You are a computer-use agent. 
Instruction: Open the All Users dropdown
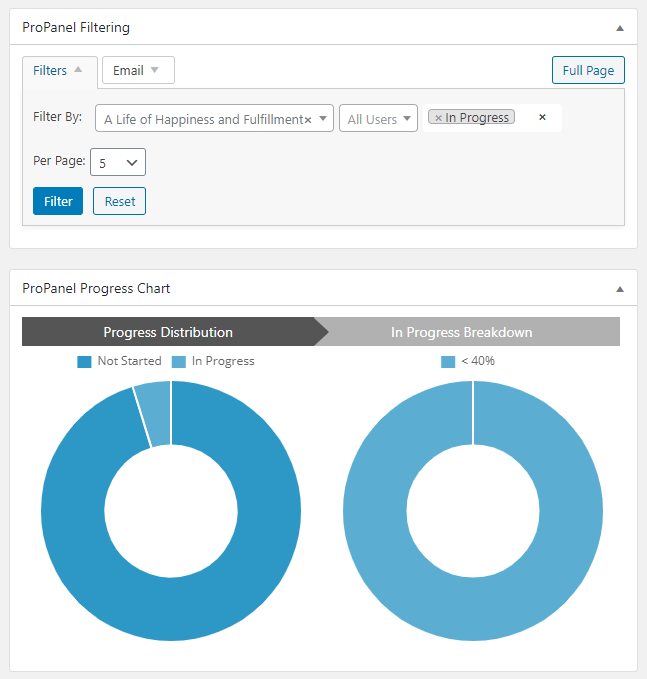coord(378,119)
